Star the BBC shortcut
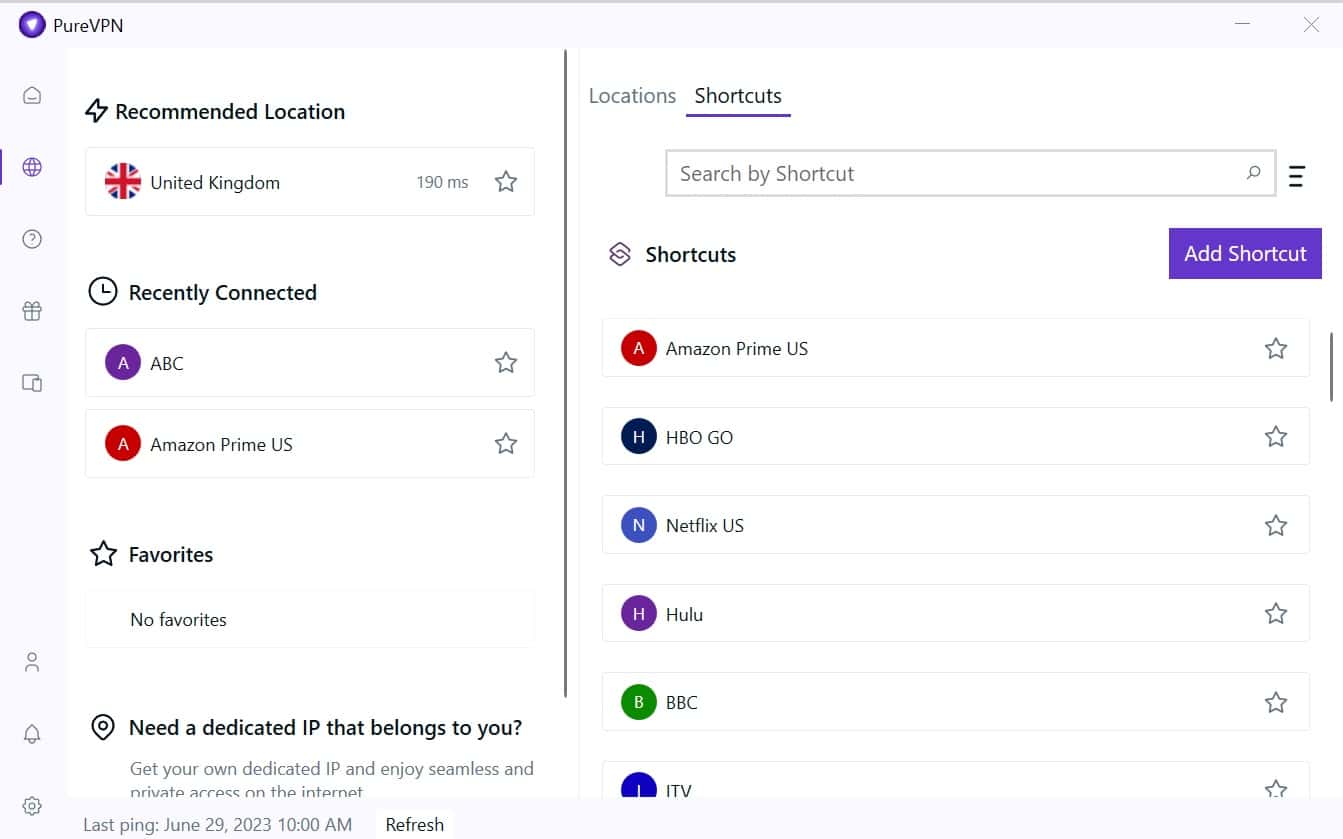 click(1276, 702)
